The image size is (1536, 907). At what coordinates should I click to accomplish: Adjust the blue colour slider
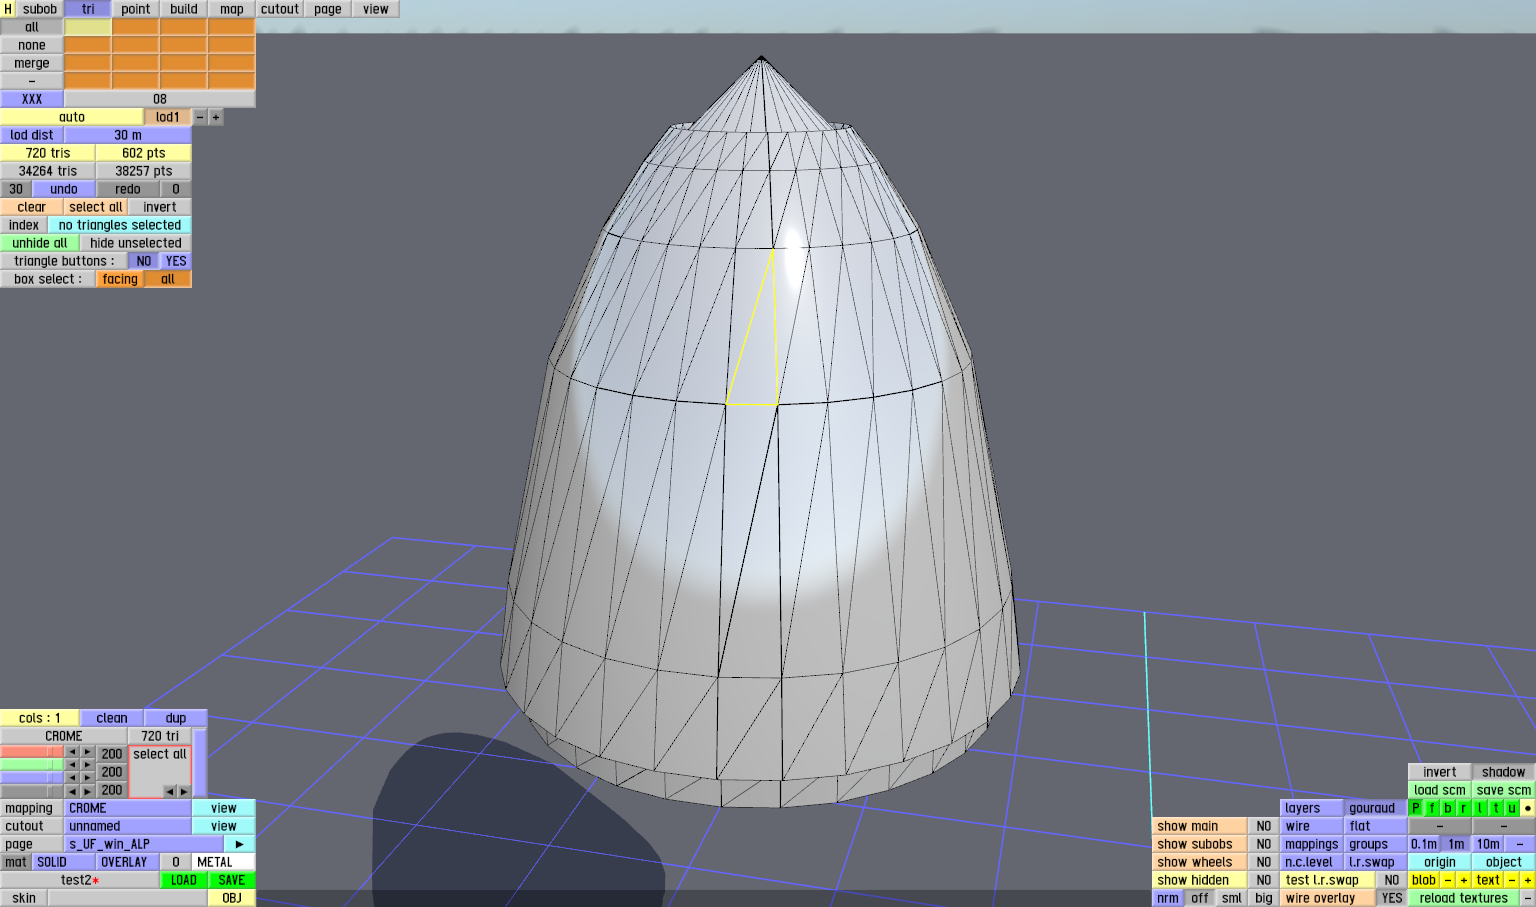(32, 778)
